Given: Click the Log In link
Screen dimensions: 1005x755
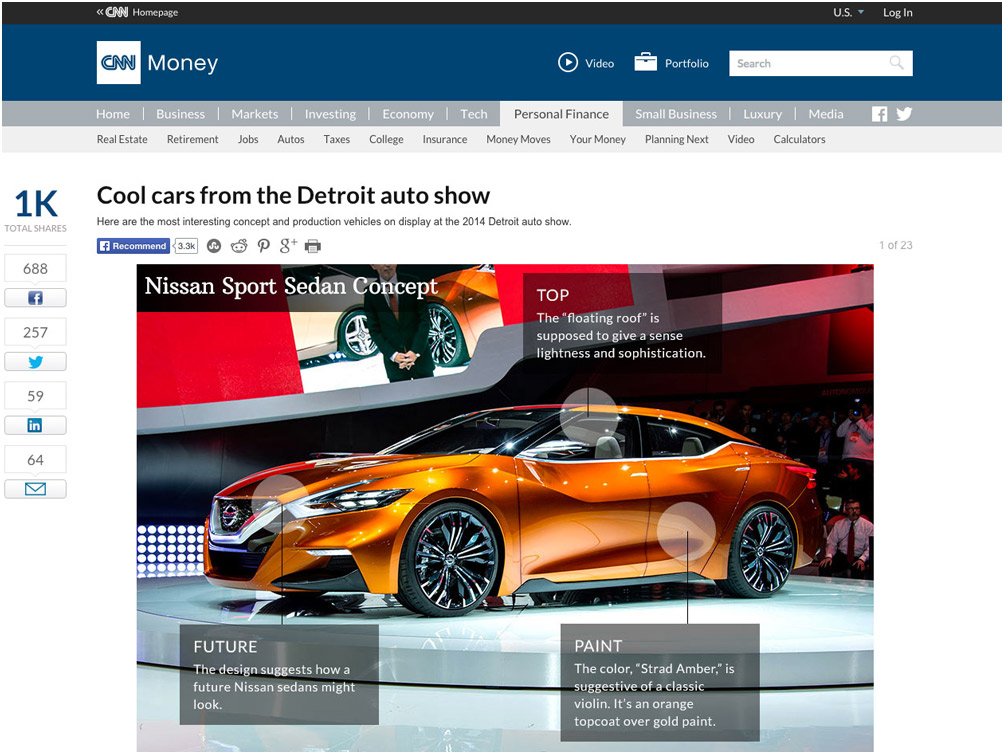Looking at the screenshot, I should 897,12.
